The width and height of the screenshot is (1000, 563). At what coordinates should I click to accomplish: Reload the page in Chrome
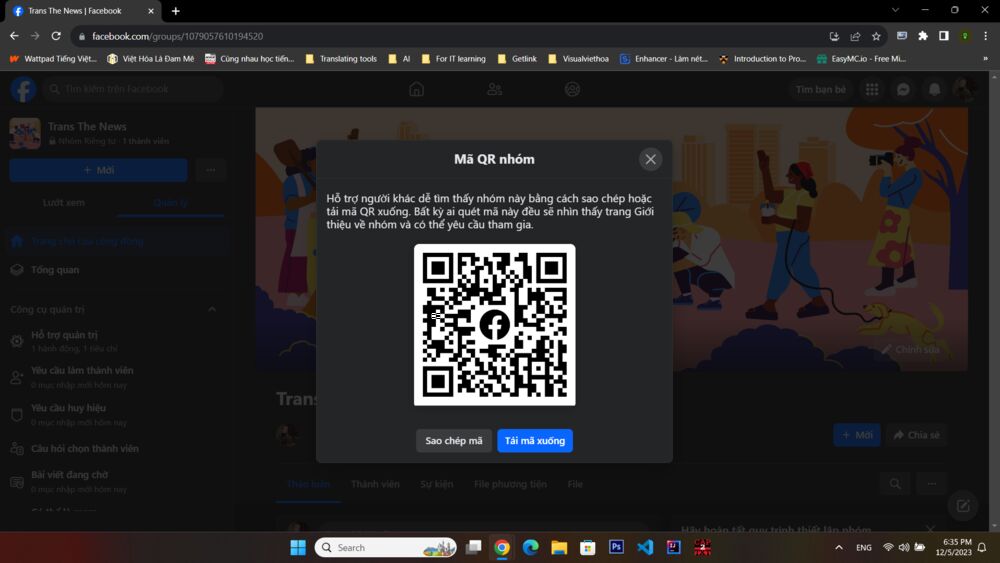point(56,36)
